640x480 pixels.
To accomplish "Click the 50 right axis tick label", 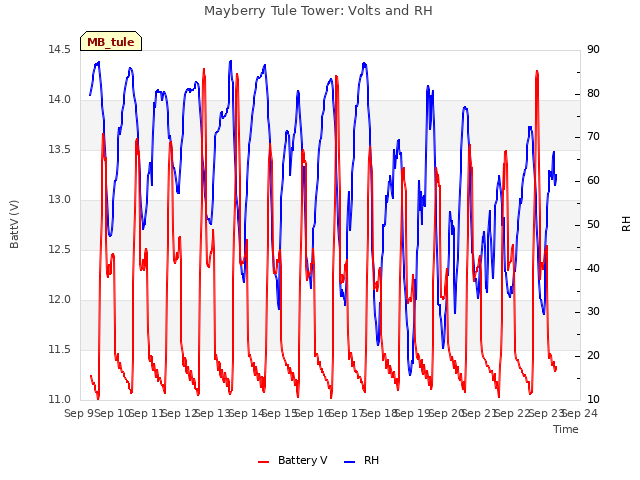I will (593, 224).
